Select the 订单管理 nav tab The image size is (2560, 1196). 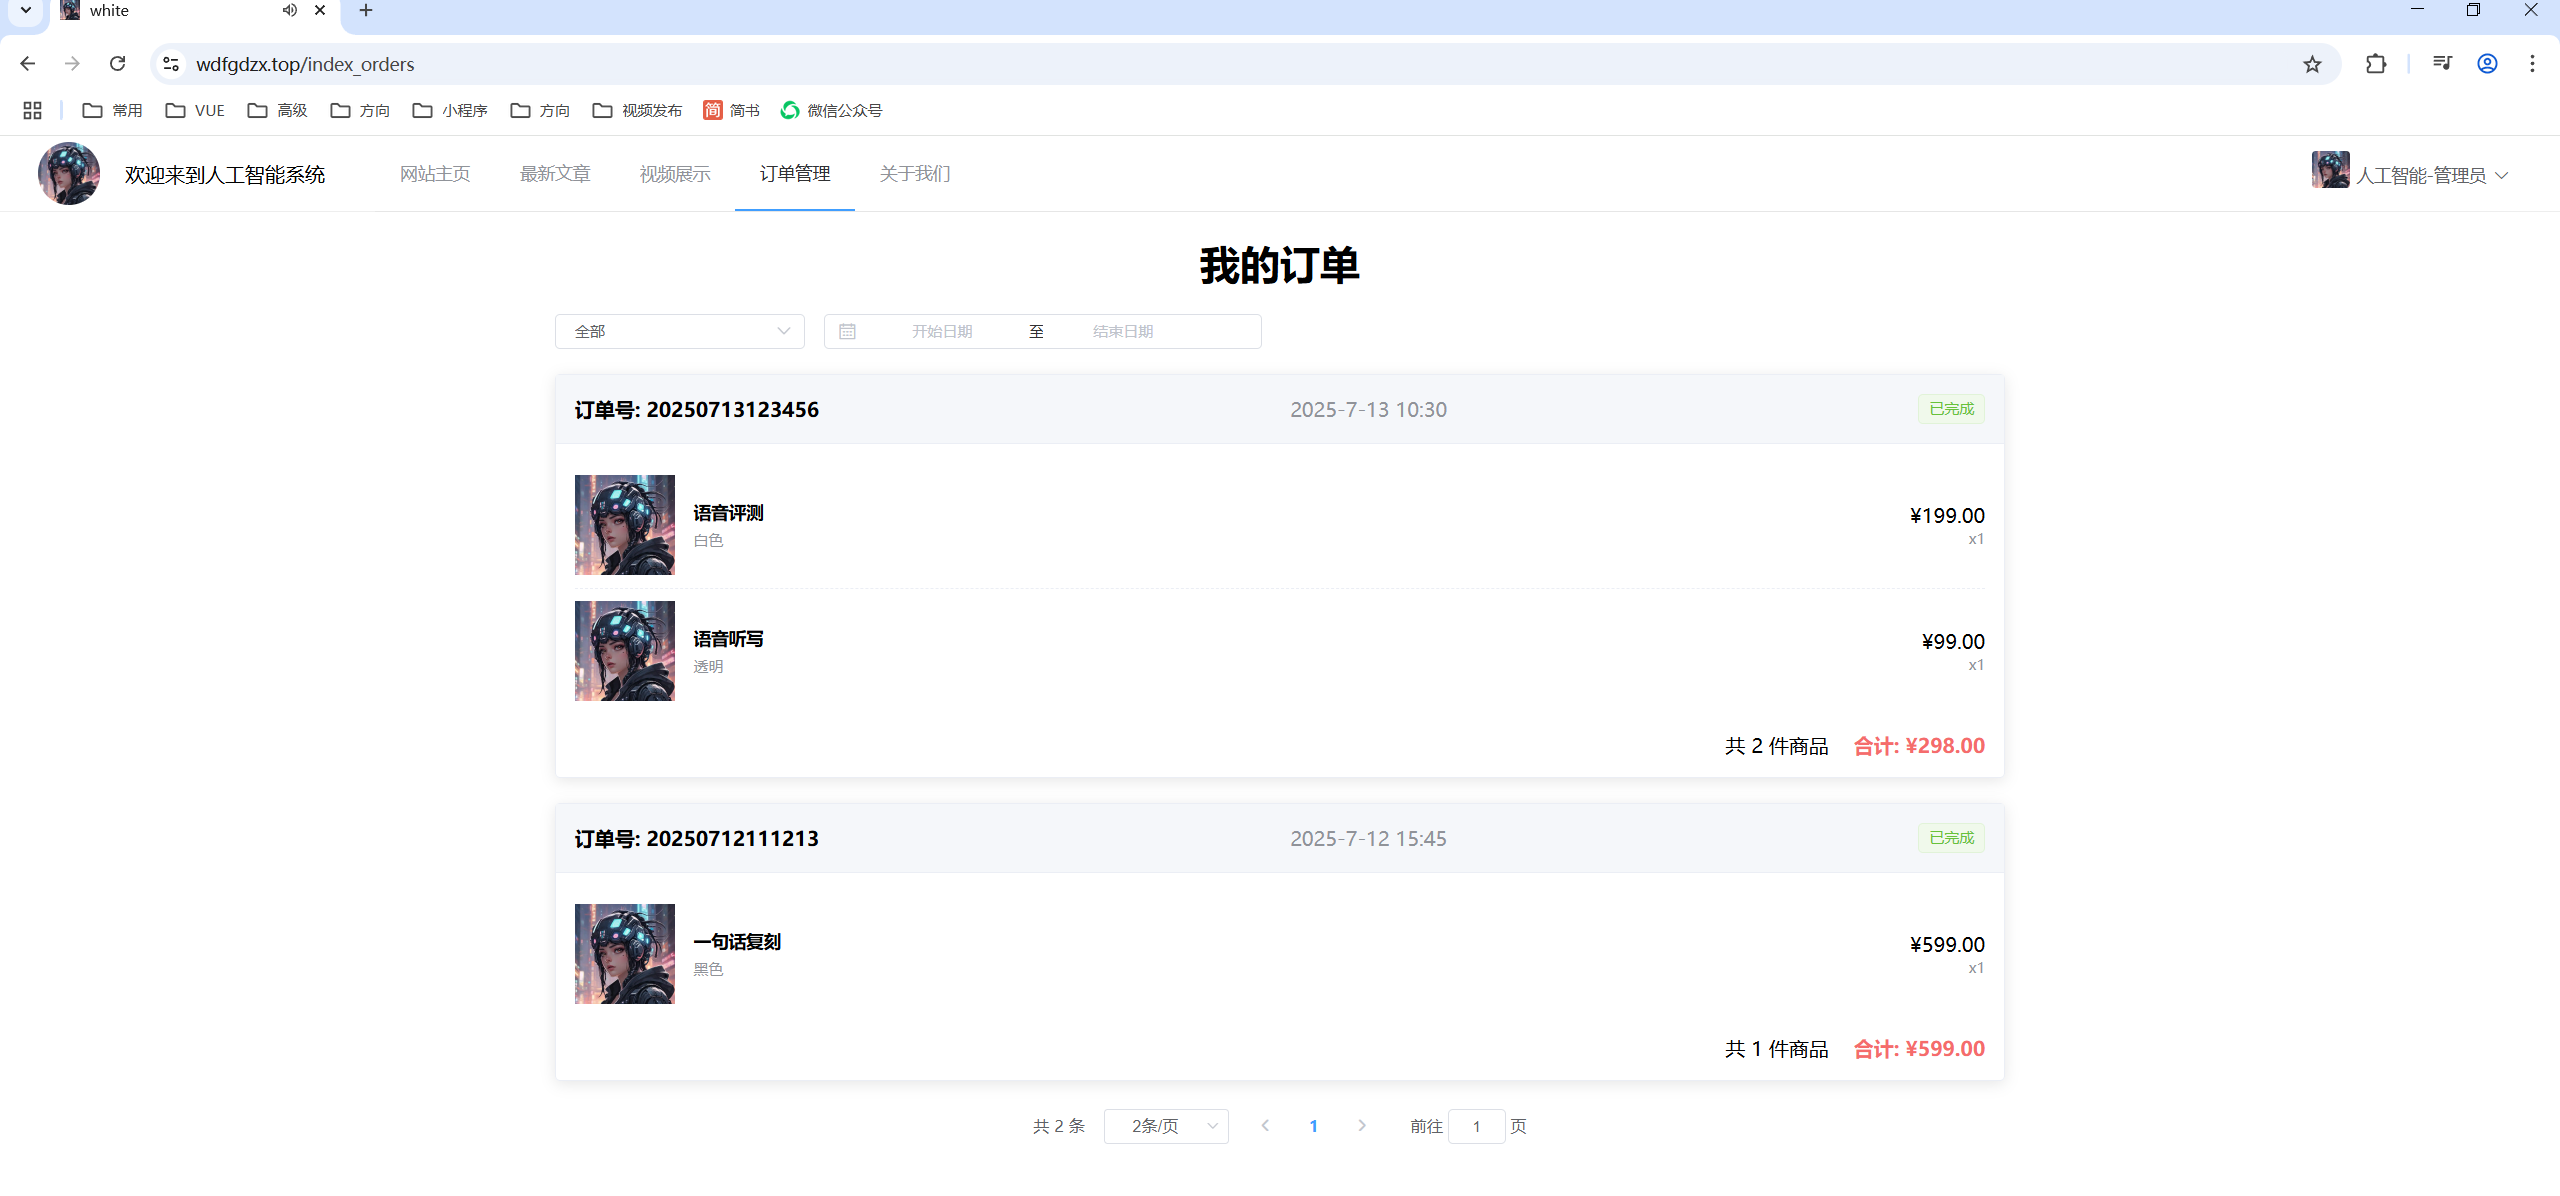click(795, 174)
